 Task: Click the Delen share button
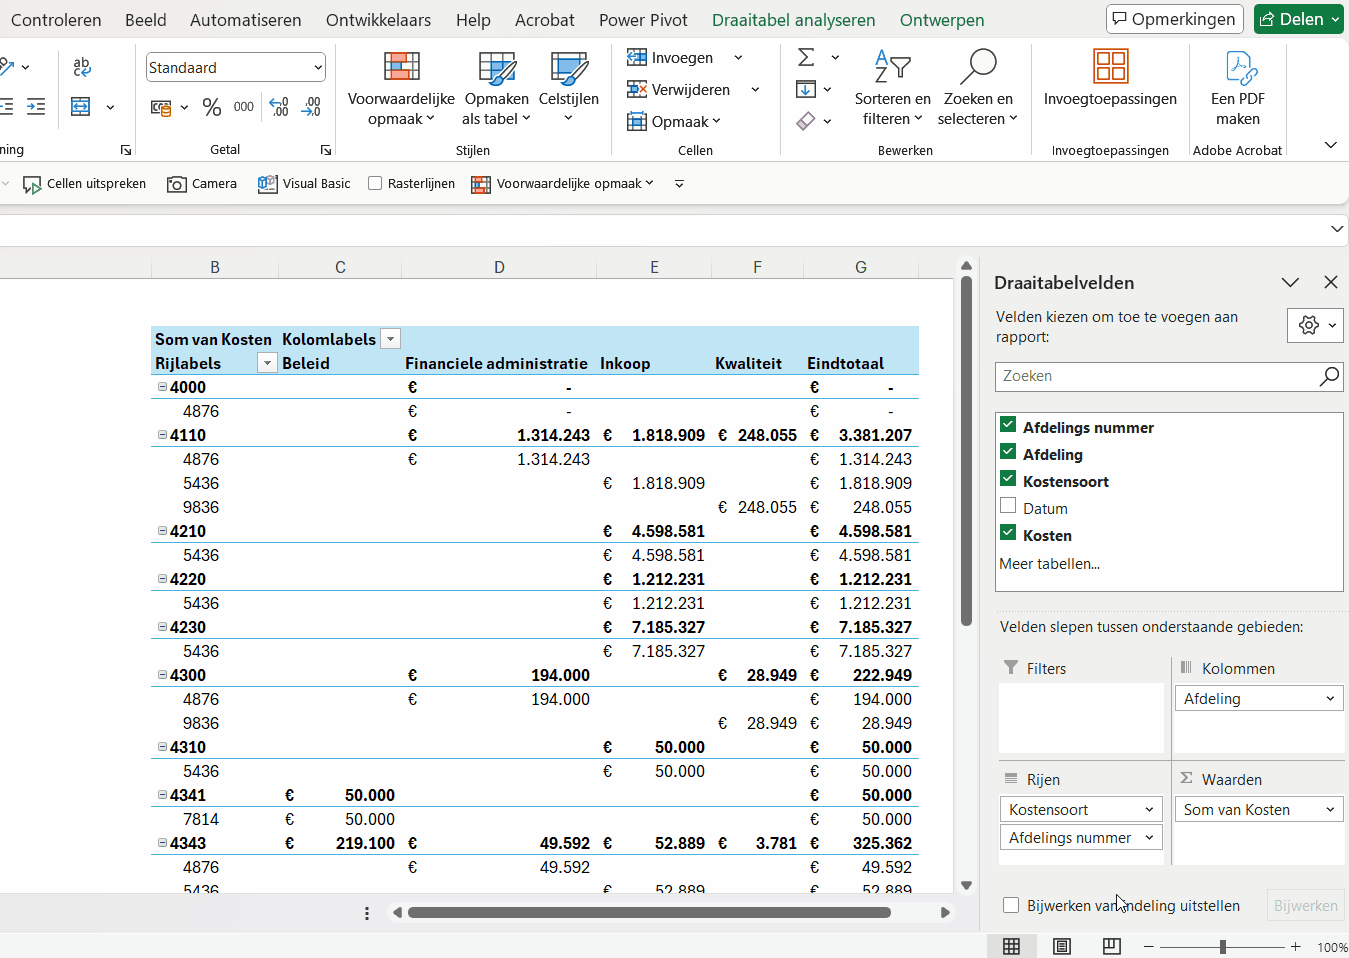(1299, 19)
